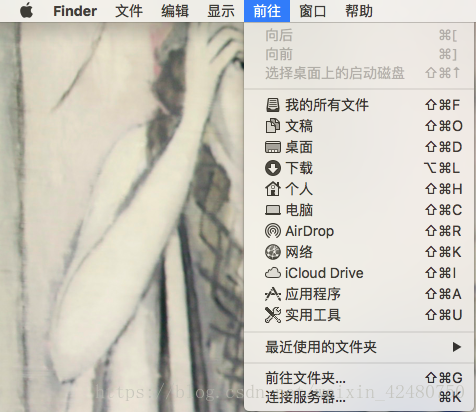
Task: Click the Desktop (桌面) icon
Action: [273, 147]
